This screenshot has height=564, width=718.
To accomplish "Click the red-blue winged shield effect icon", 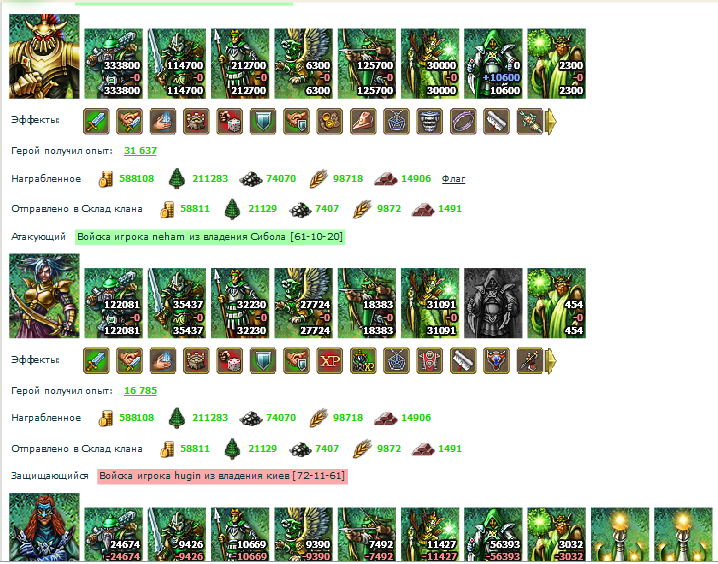I will point(497,361).
